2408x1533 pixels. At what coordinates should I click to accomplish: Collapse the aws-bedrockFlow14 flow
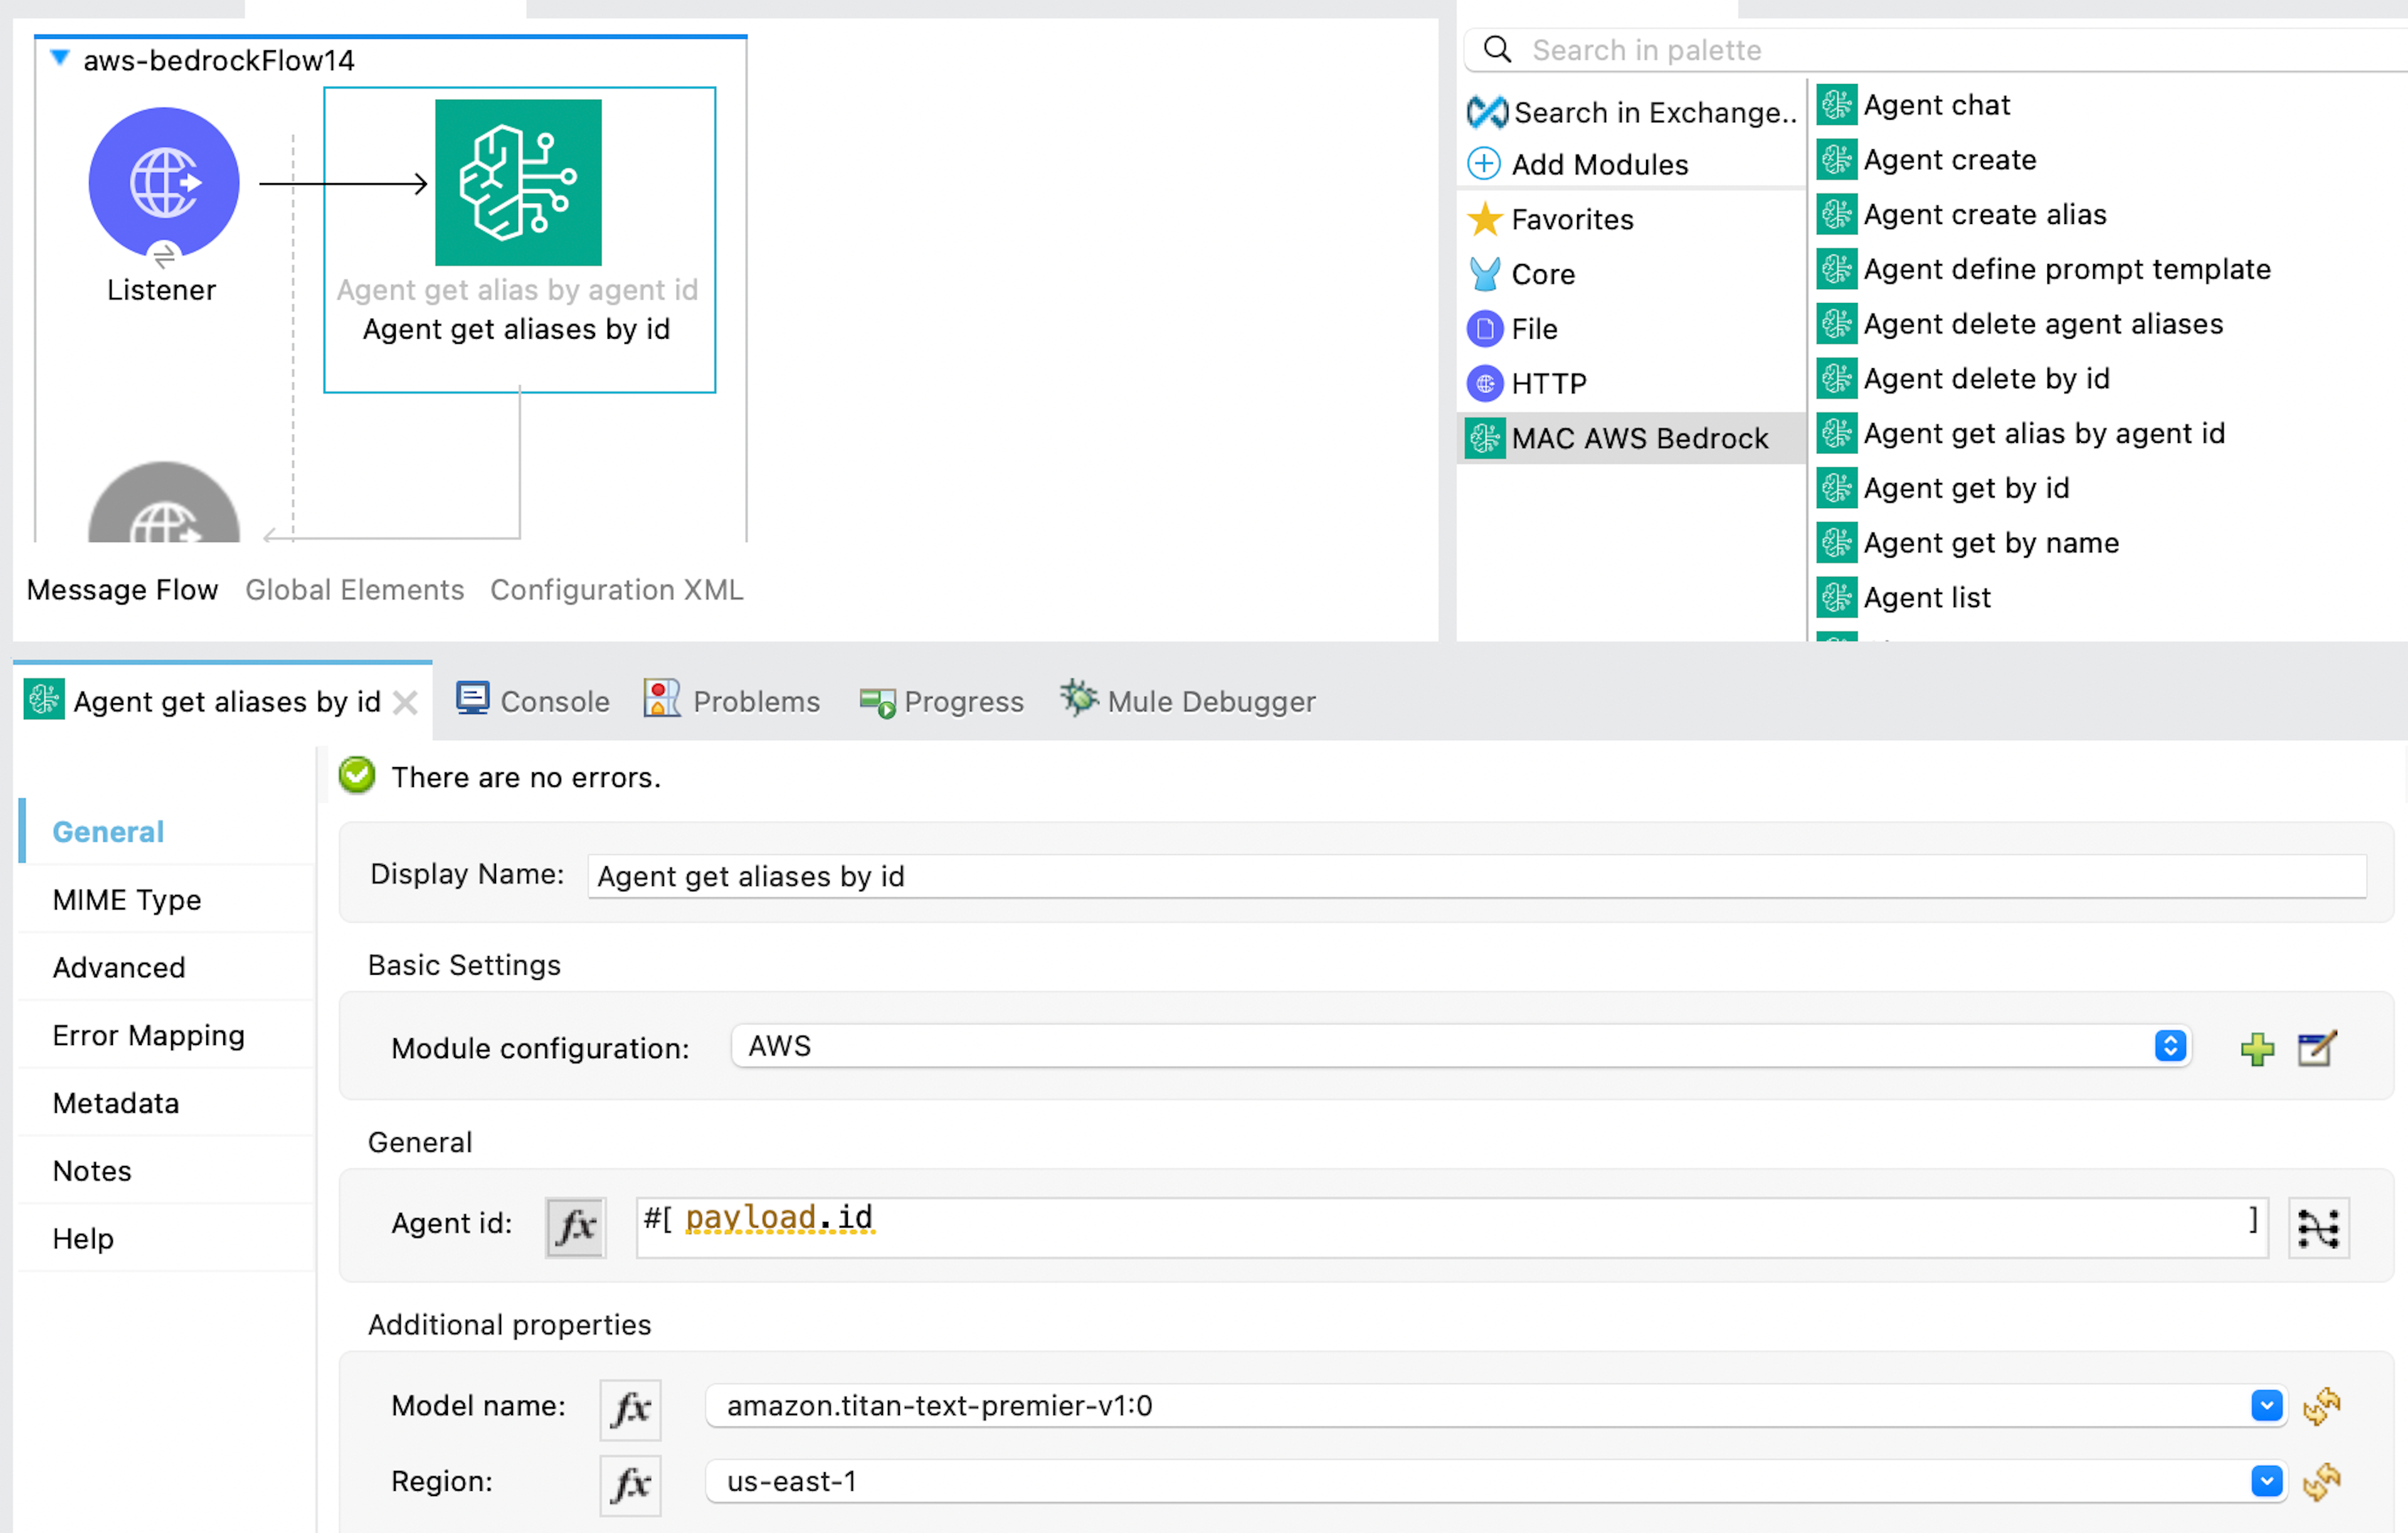(60, 59)
